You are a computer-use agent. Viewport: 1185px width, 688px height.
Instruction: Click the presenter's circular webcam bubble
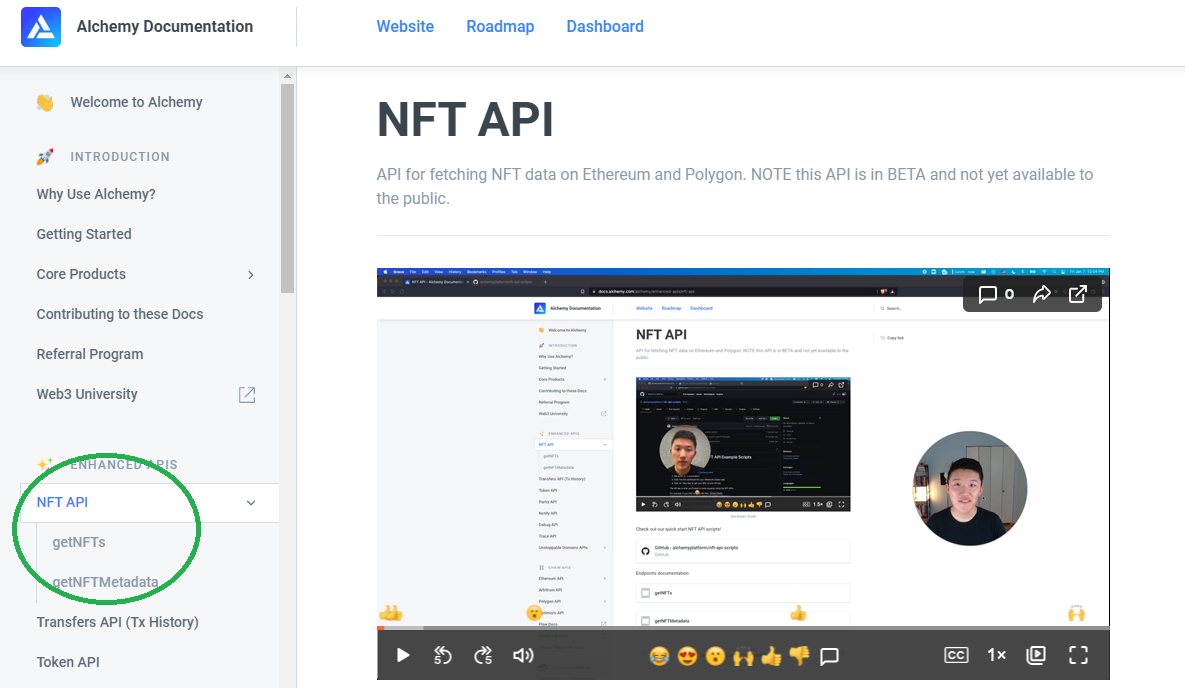point(970,488)
